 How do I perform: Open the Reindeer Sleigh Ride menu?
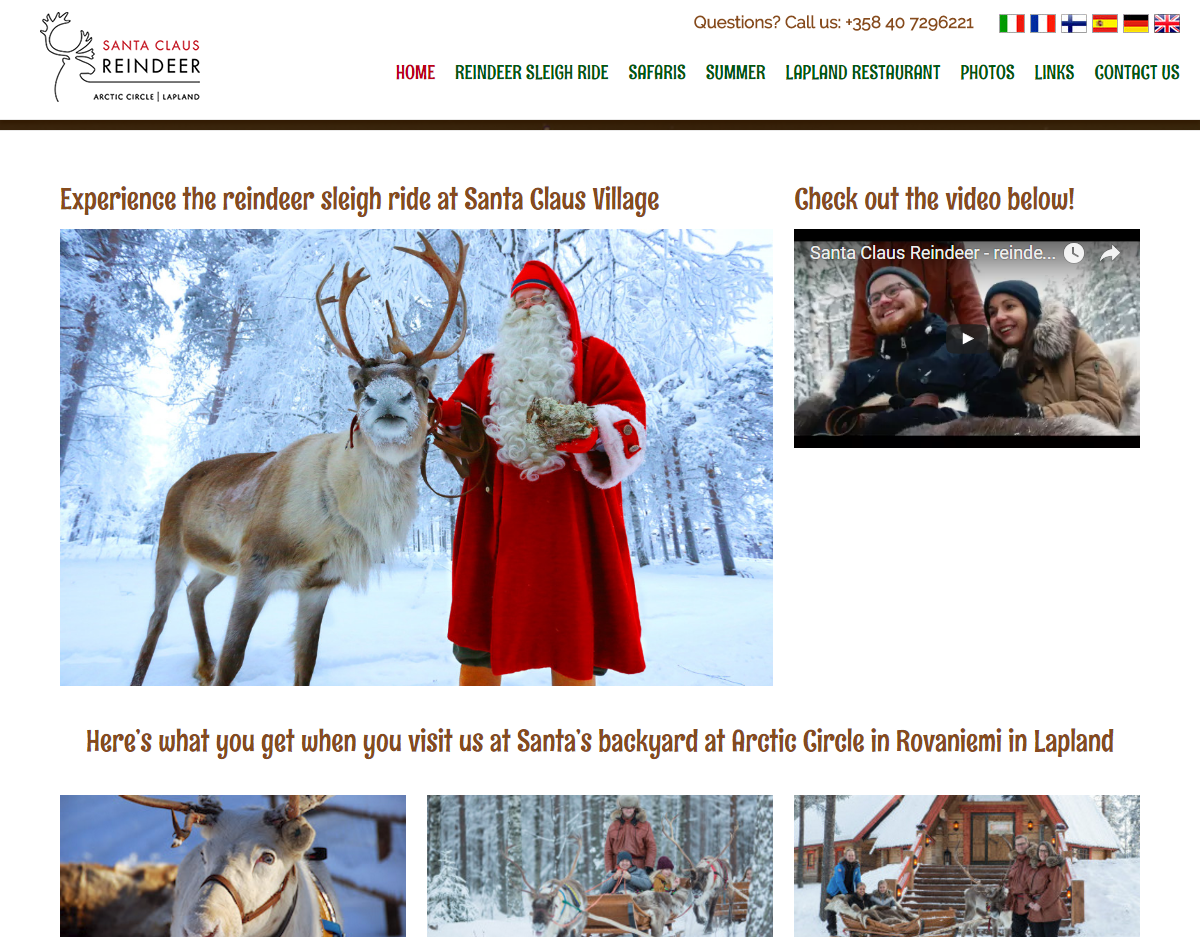tap(531, 72)
